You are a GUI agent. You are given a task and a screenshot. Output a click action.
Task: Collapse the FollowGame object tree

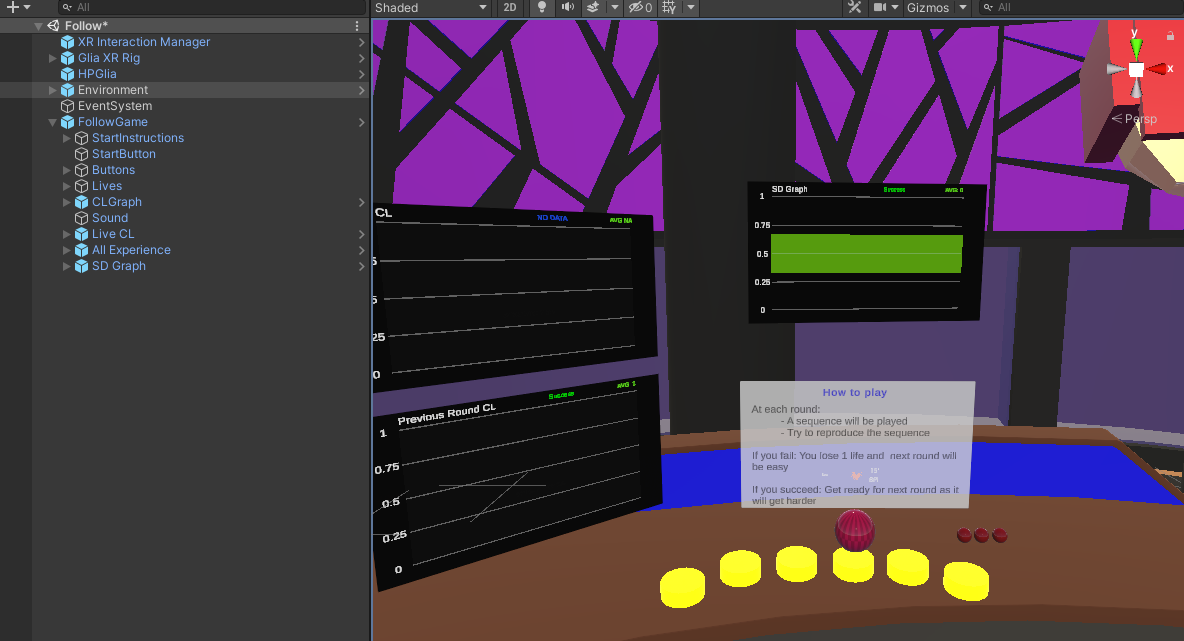(53, 122)
